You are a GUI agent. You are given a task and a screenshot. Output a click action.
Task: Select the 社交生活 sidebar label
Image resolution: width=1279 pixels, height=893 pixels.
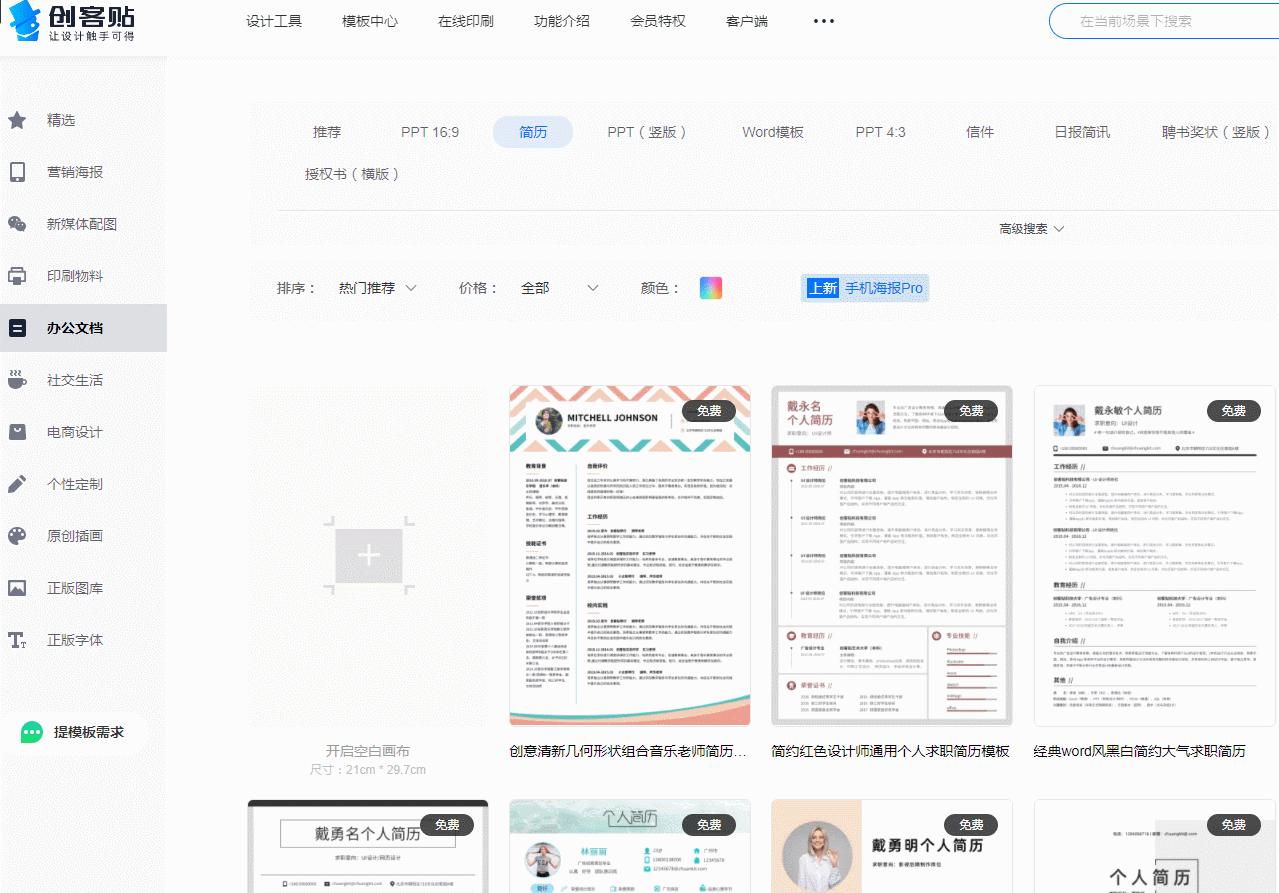(x=75, y=380)
